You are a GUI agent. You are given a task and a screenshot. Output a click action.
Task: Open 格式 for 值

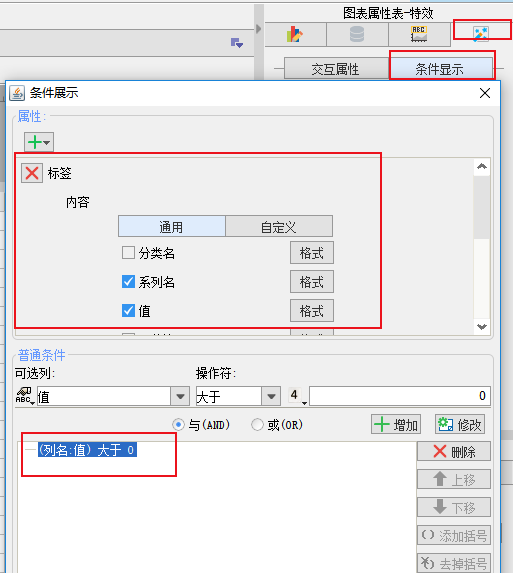(312, 311)
